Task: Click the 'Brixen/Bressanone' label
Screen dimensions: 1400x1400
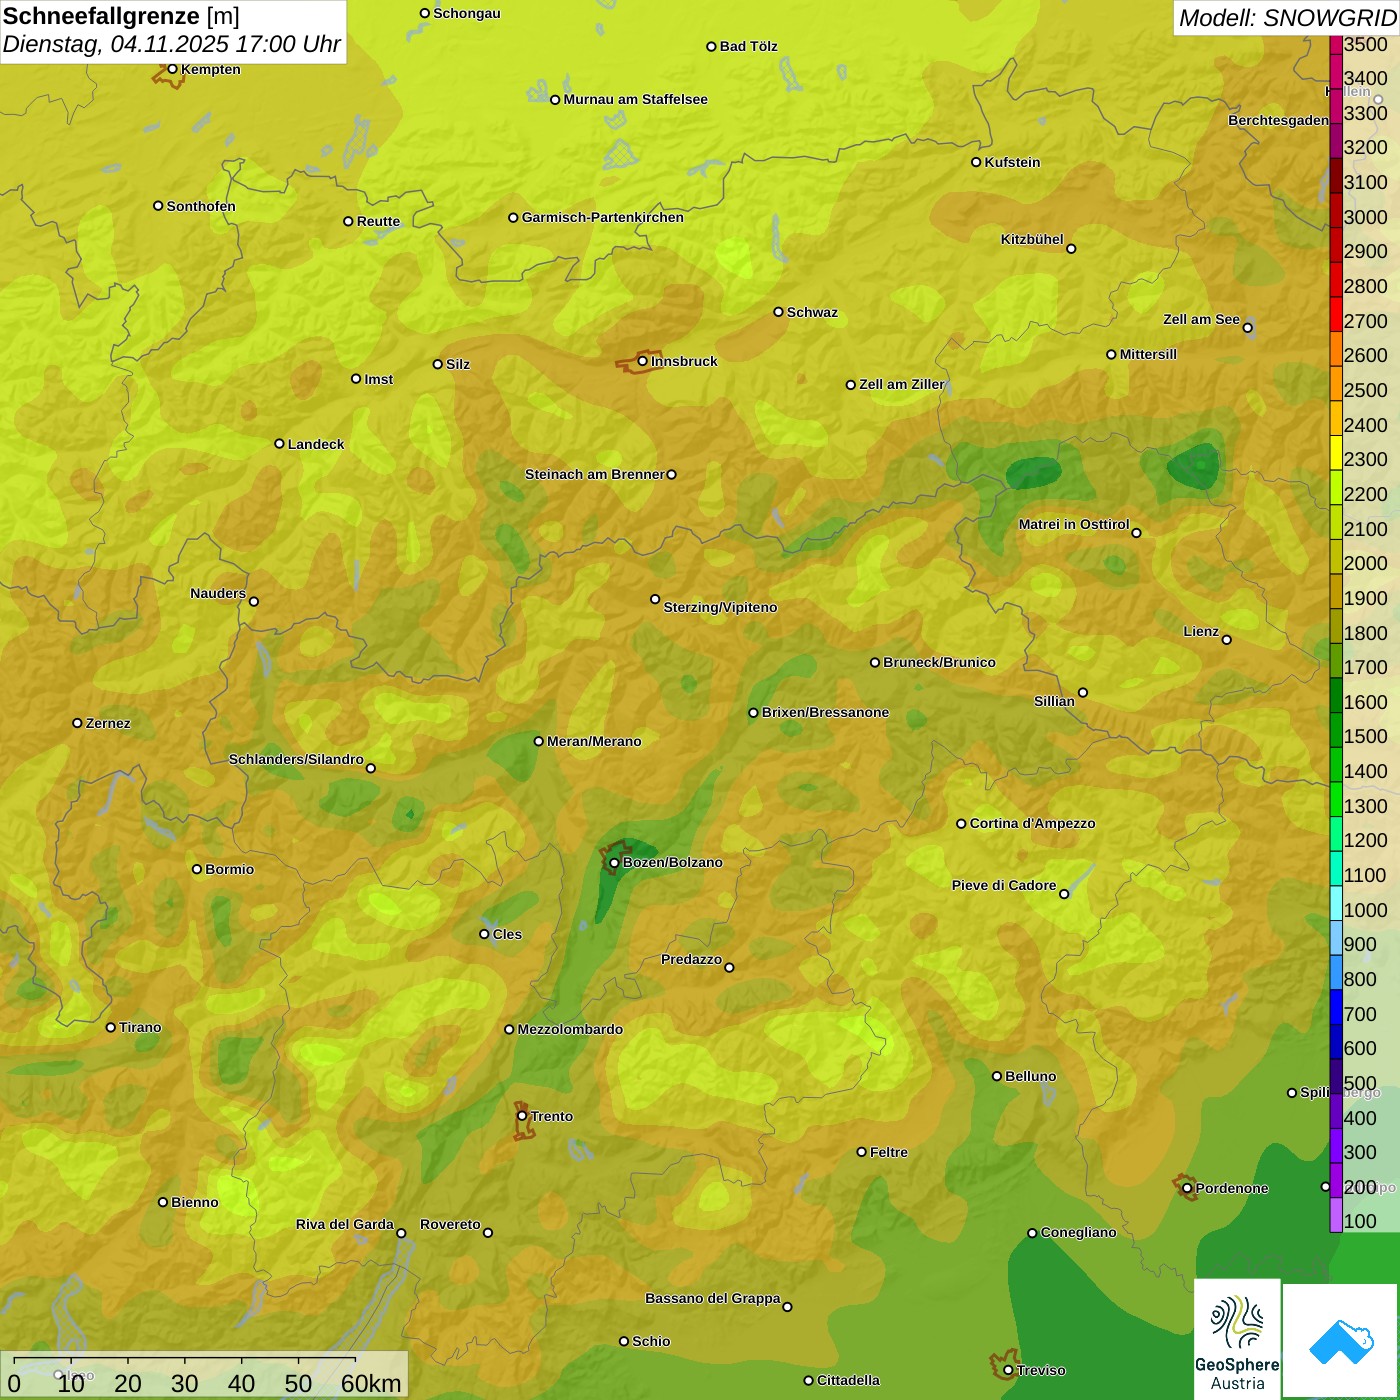Action: (x=825, y=712)
